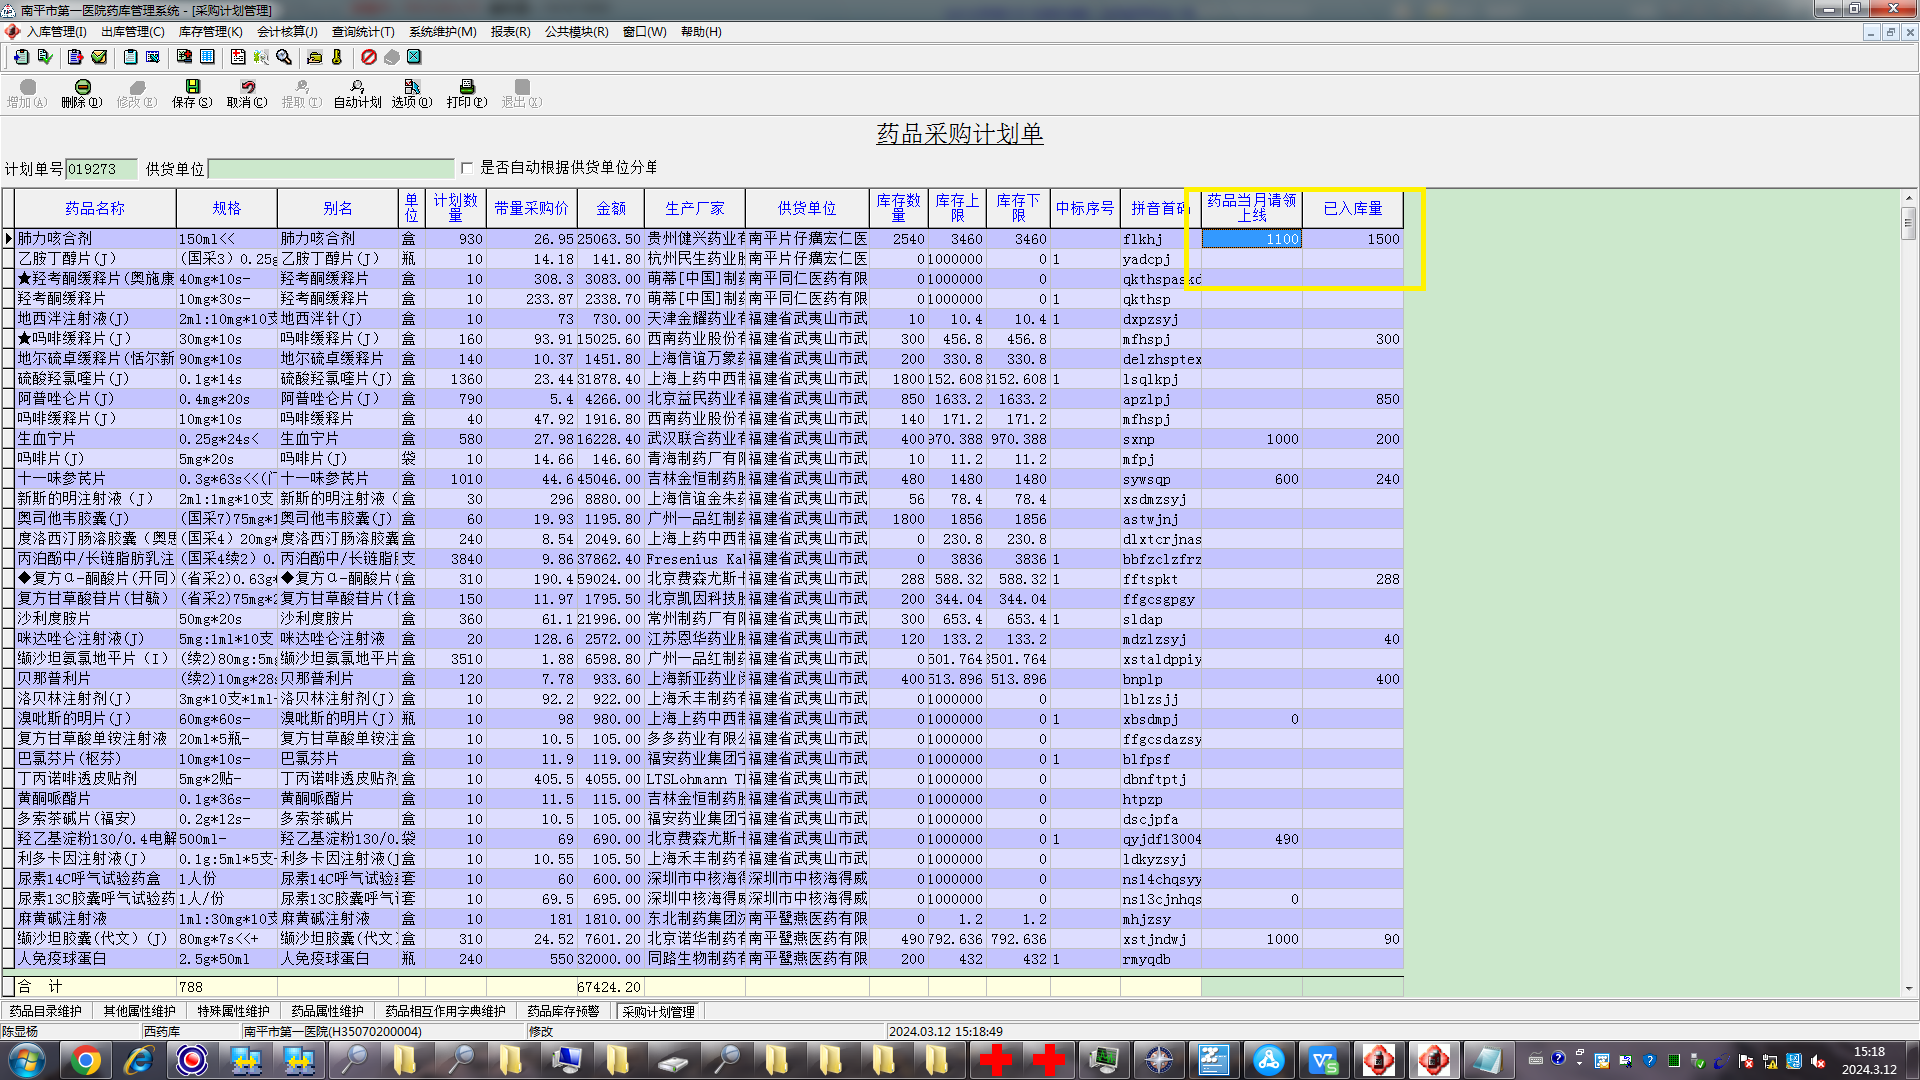The height and width of the screenshot is (1080, 1920).
Task: Open the 查询统计(T) menu
Action: (x=363, y=32)
